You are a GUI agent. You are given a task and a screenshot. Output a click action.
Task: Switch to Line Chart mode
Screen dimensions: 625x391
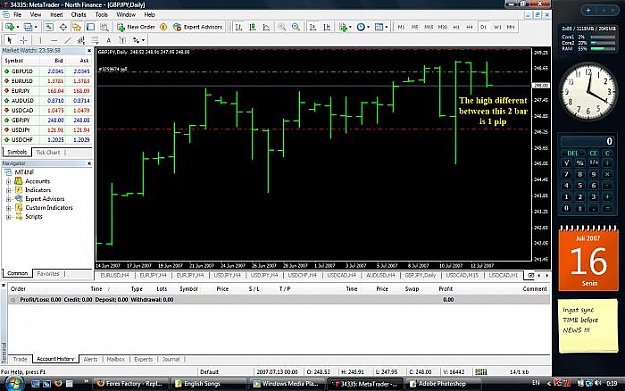(266, 27)
